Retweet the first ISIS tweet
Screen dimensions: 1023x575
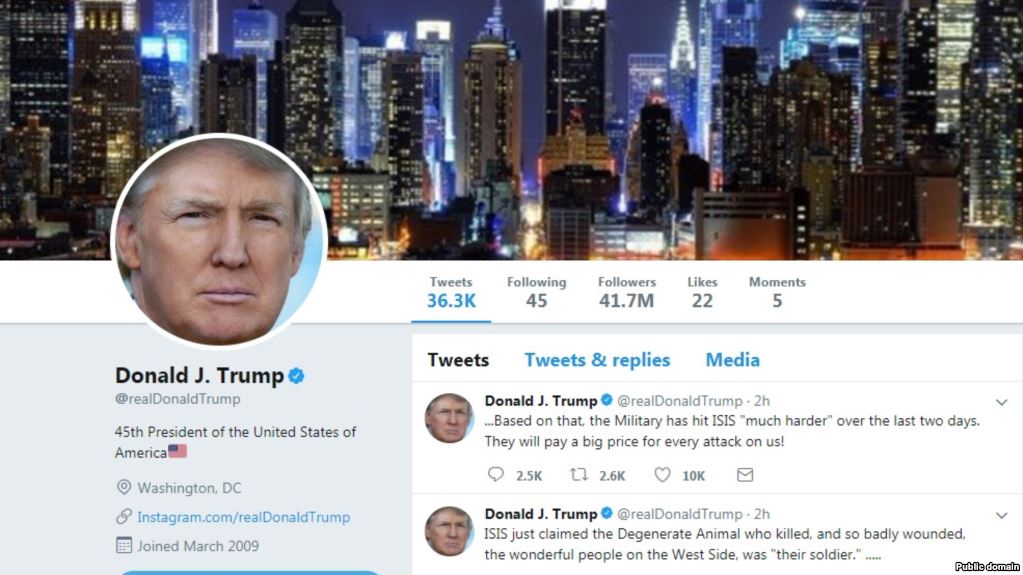tap(579, 474)
